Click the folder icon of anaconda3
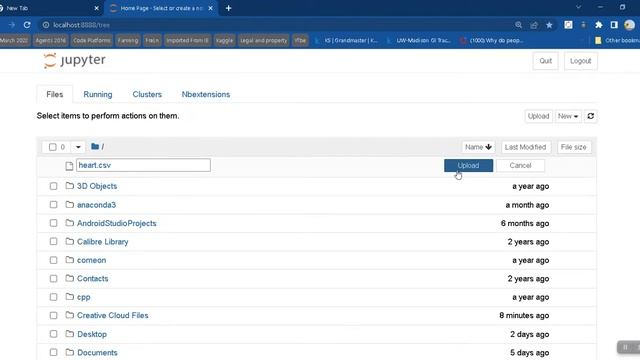Image resolution: width=640 pixels, height=360 pixels. (70, 204)
